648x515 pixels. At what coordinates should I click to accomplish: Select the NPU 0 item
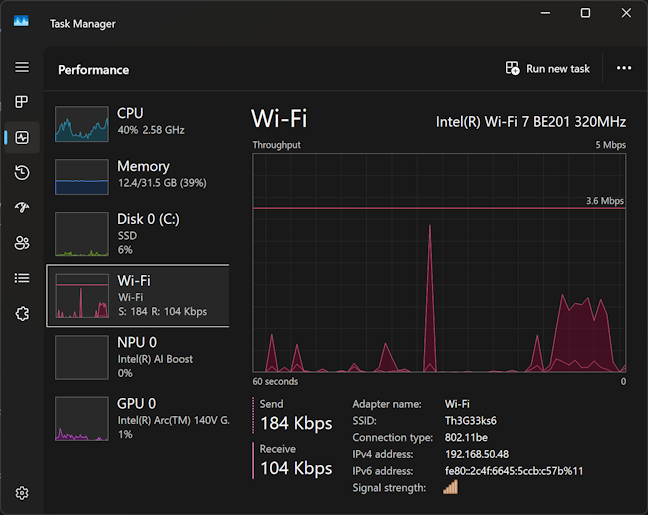click(138, 357)
